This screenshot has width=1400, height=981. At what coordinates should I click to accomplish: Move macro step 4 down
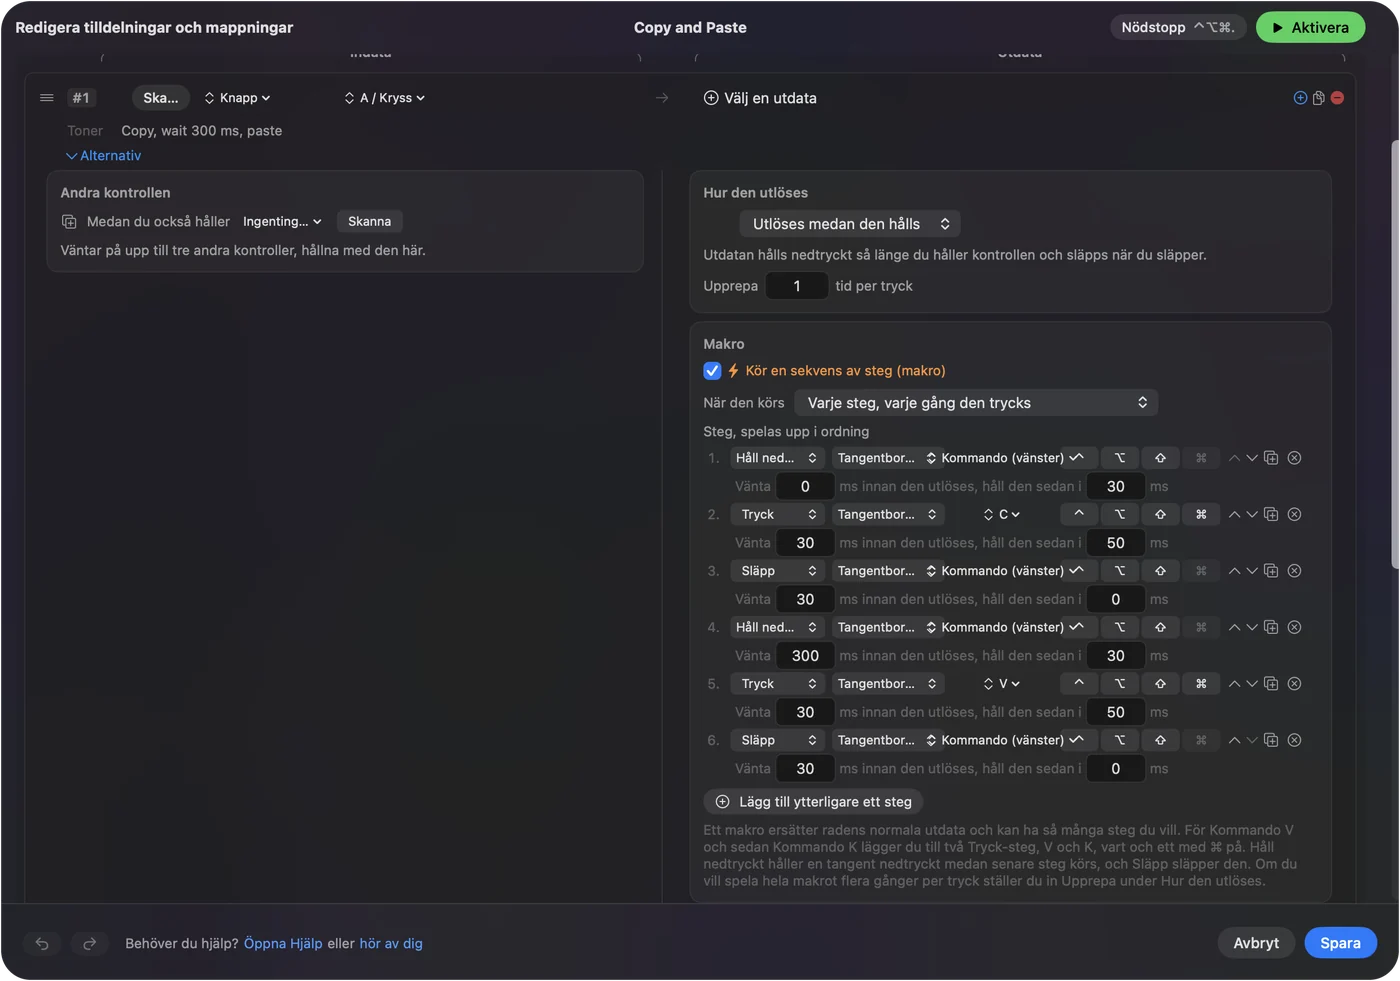click(x=1251, y=628)
